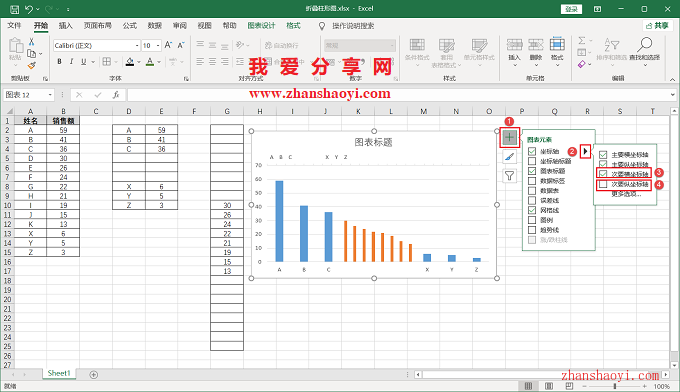
Task: Switch to the 图表设计 tab
Action: [261, 26]
